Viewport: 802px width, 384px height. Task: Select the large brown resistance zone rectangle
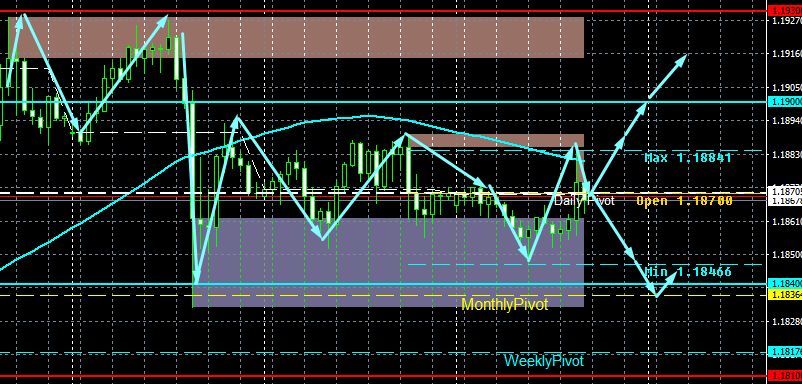click(x=296, y=37)
